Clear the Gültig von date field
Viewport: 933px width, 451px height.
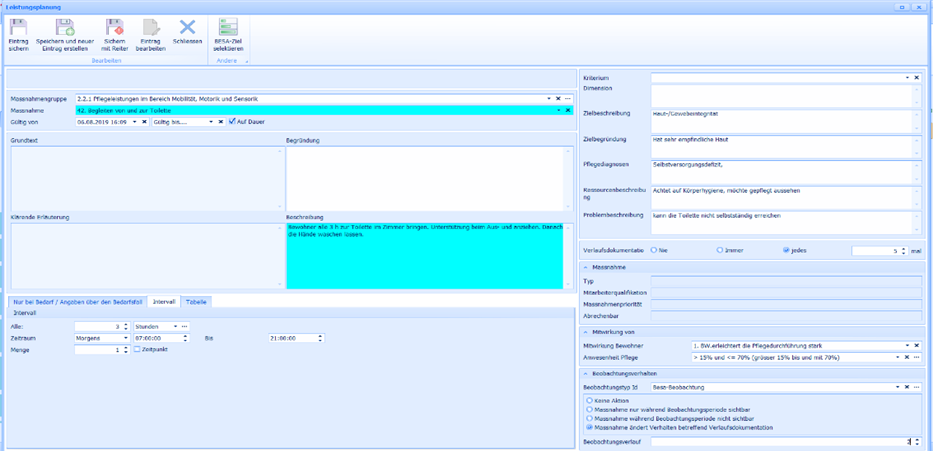click(144, 121)
